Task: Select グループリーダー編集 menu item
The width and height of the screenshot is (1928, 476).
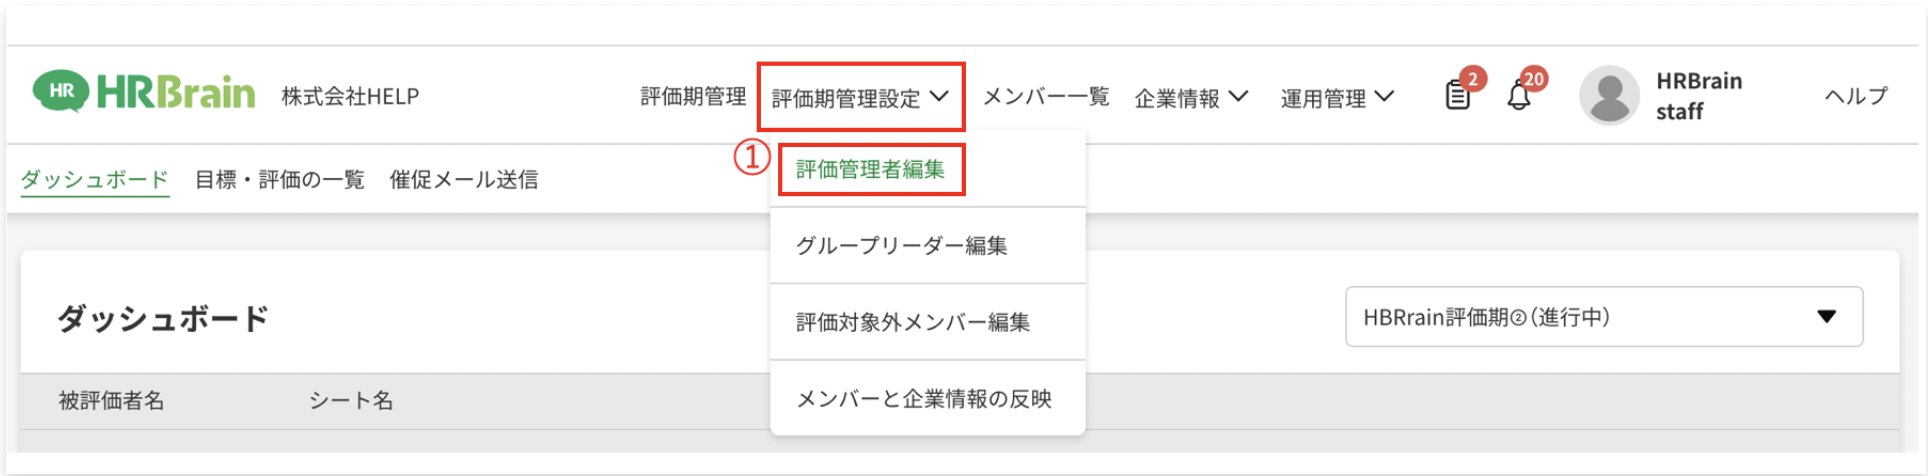Action: coord(901,245)
